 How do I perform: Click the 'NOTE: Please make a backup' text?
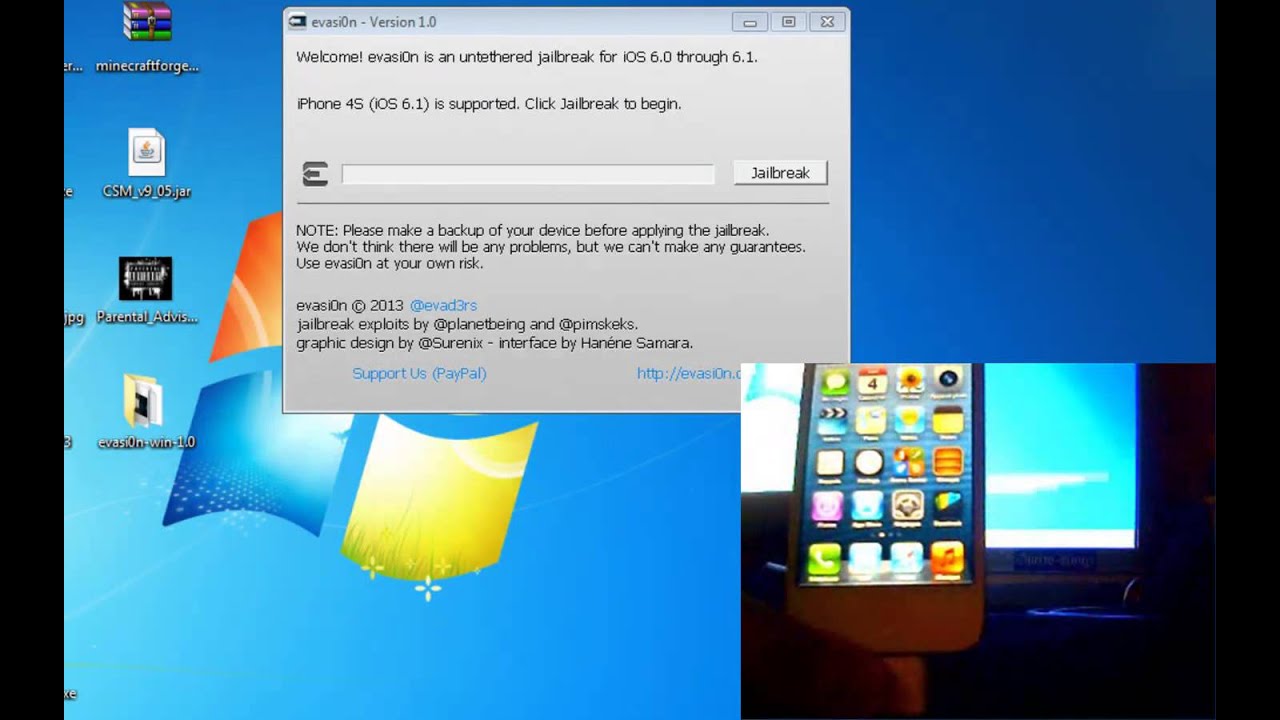tap(532, 230)
